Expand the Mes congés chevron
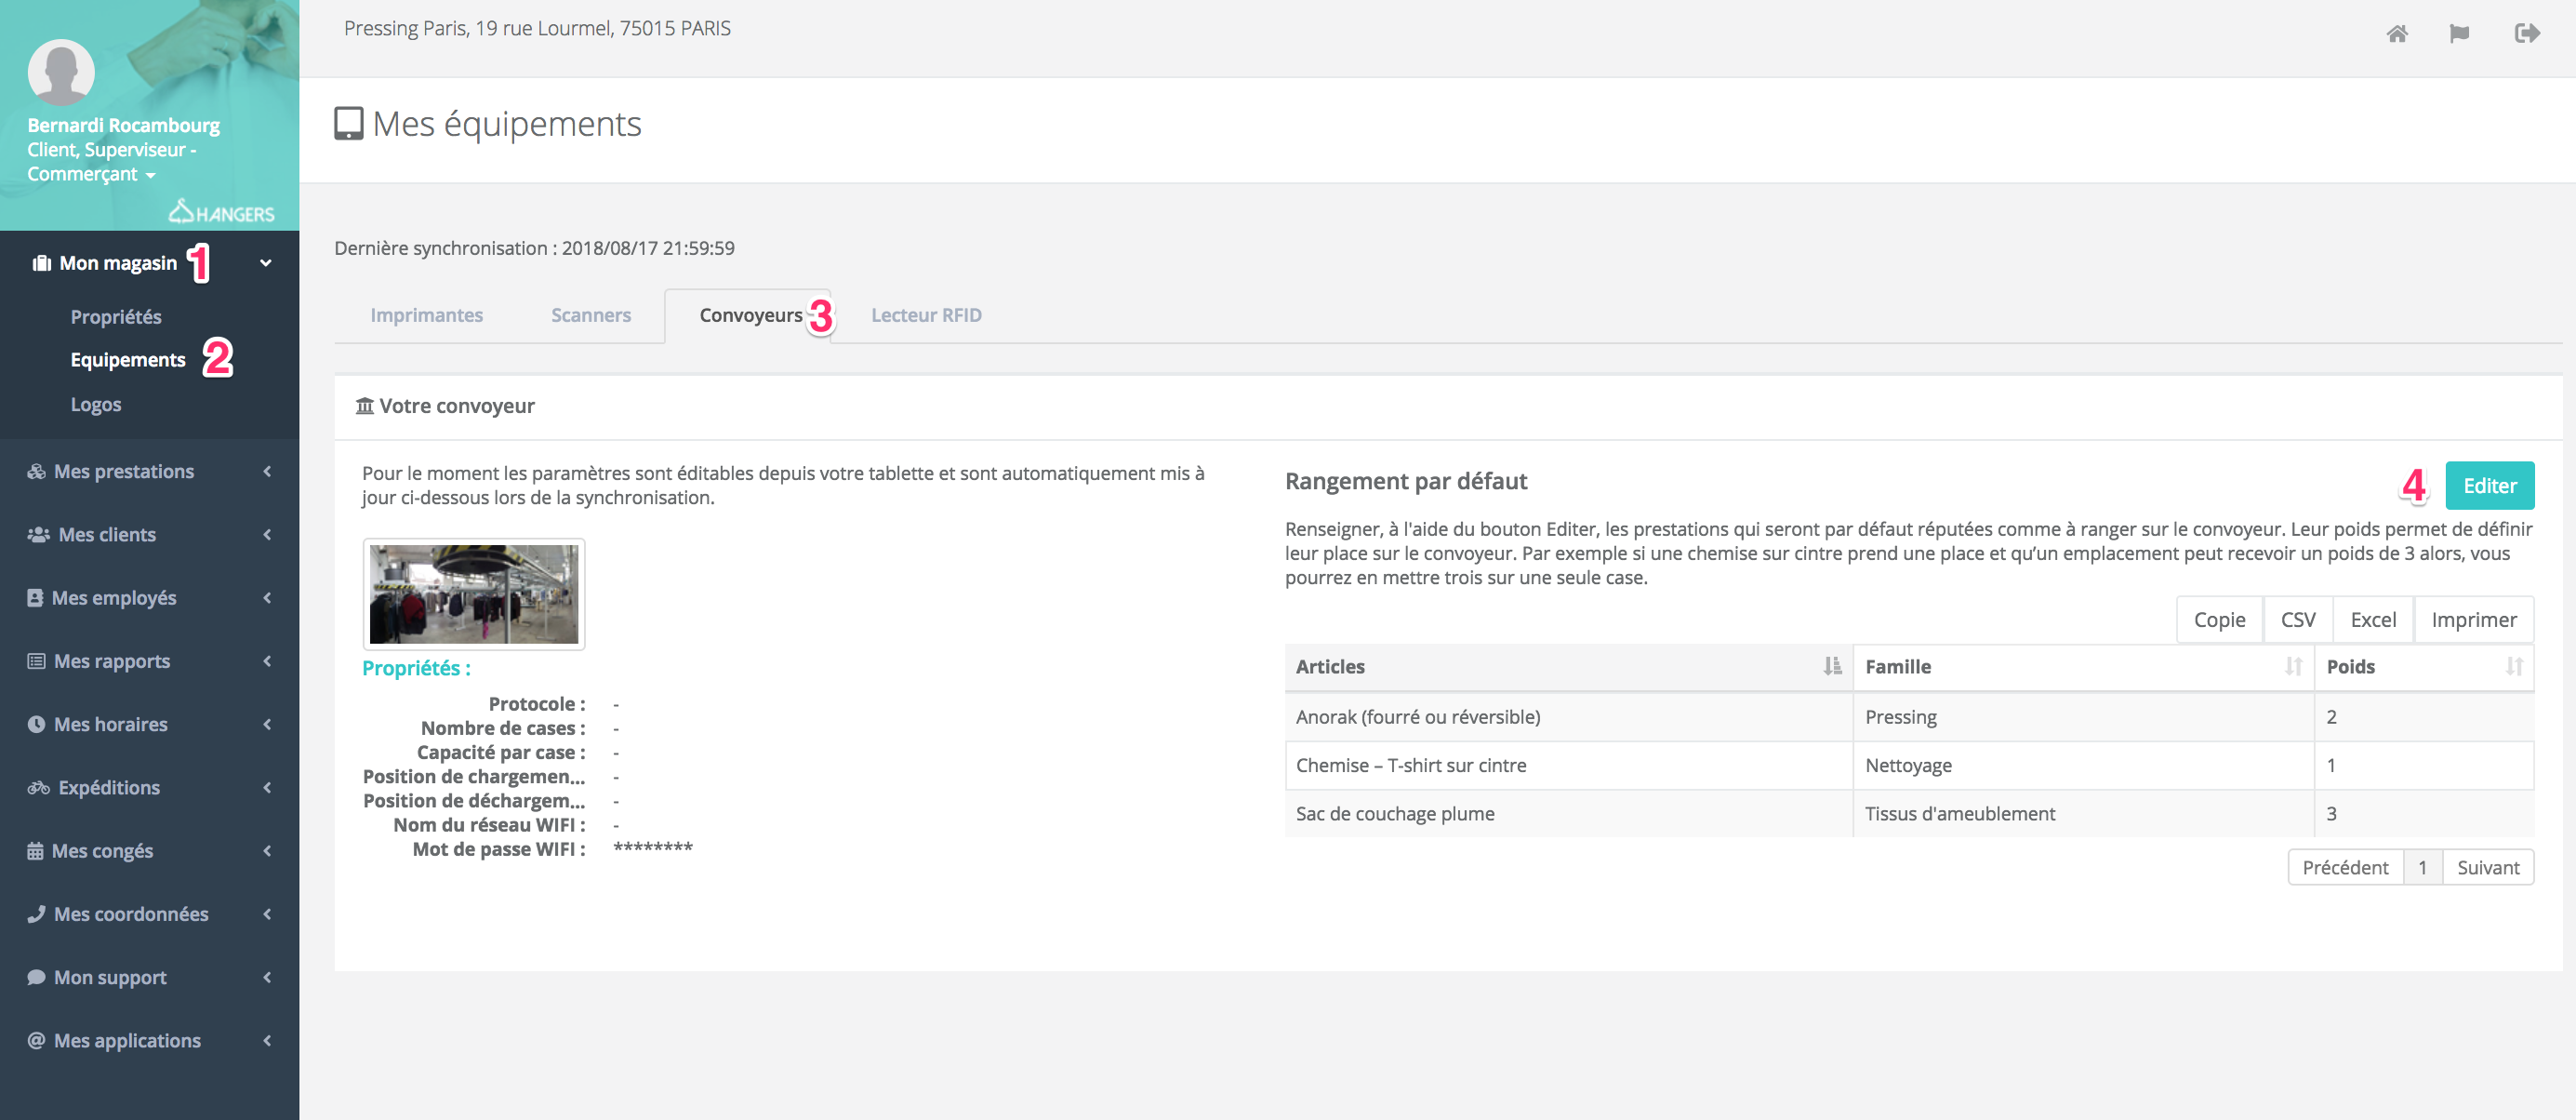 coord(267,851)
